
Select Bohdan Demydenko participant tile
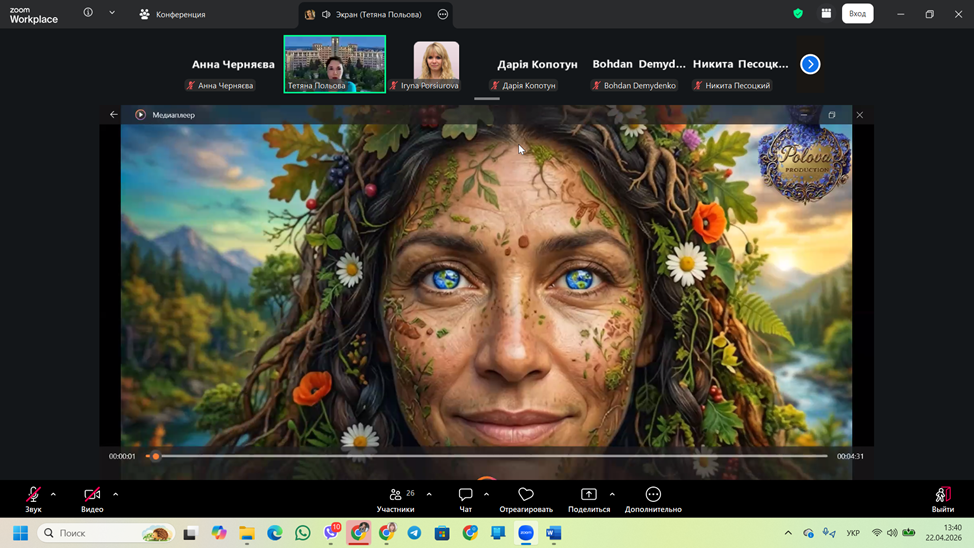pyautogui.click(x=639, y=65)
